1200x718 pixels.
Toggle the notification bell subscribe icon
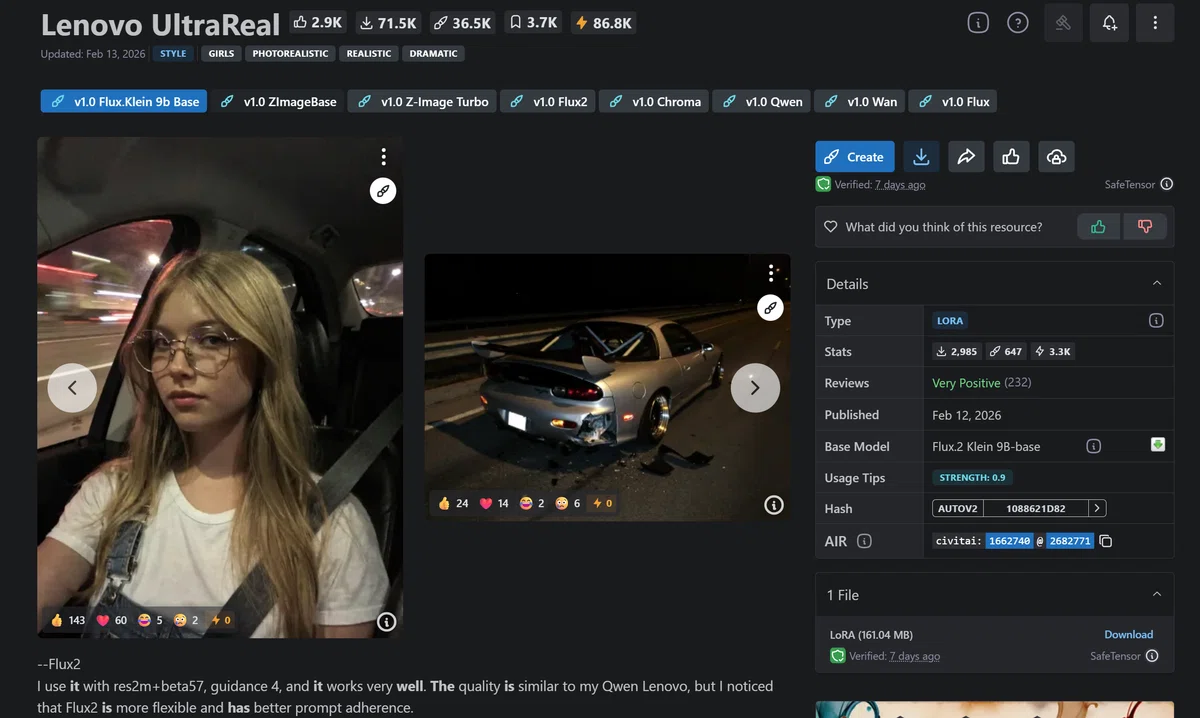1110,23
